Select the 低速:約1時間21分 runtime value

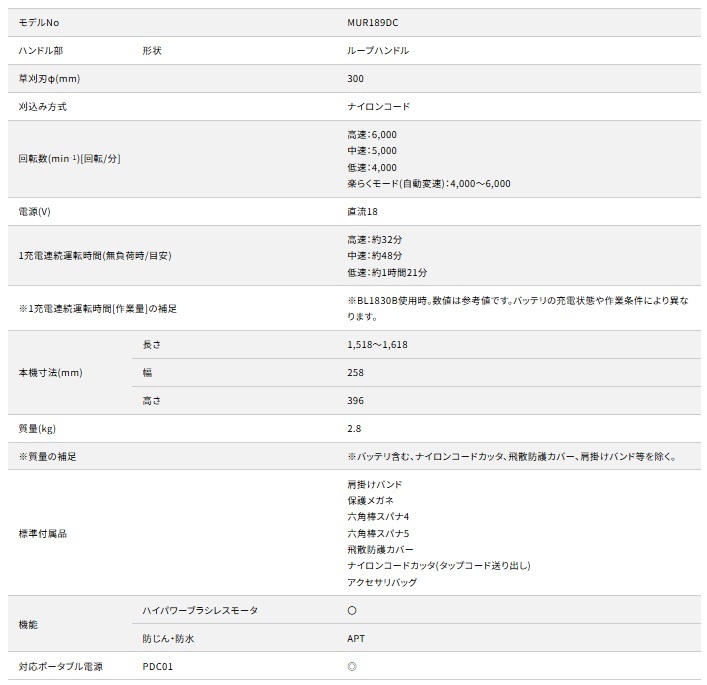387,272
